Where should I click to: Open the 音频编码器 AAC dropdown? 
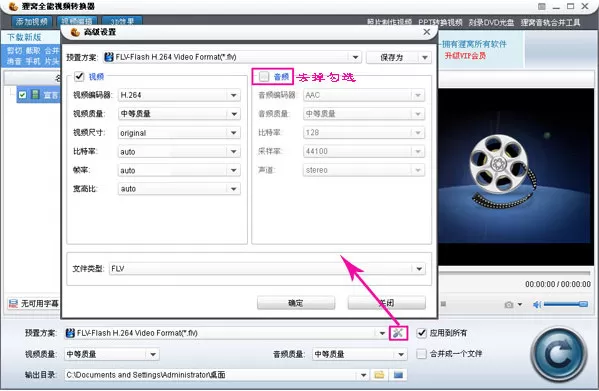(x=364, y=95)
